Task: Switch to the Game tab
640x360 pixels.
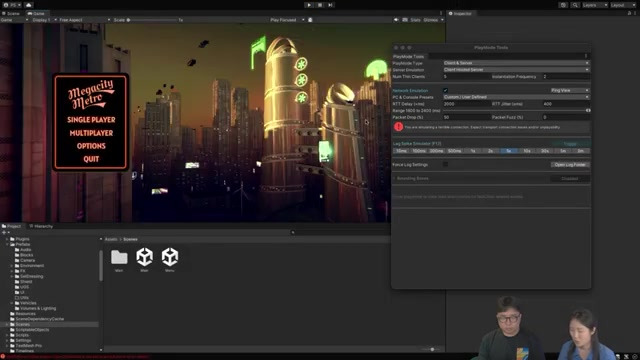Action: click(x=36, y=13)
